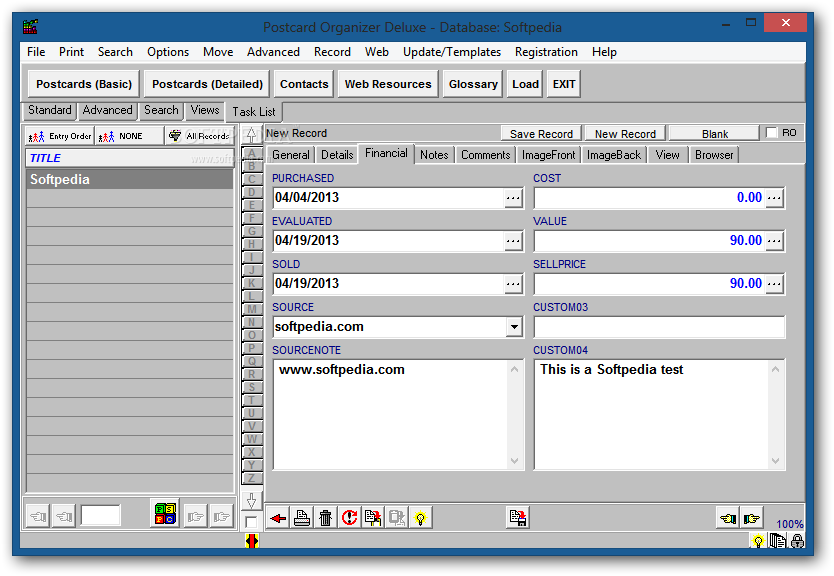This screenshot has height=576, width=834.
Task: Switch to the Views tab
Action: pyautogui.click(x=205, y=110)
